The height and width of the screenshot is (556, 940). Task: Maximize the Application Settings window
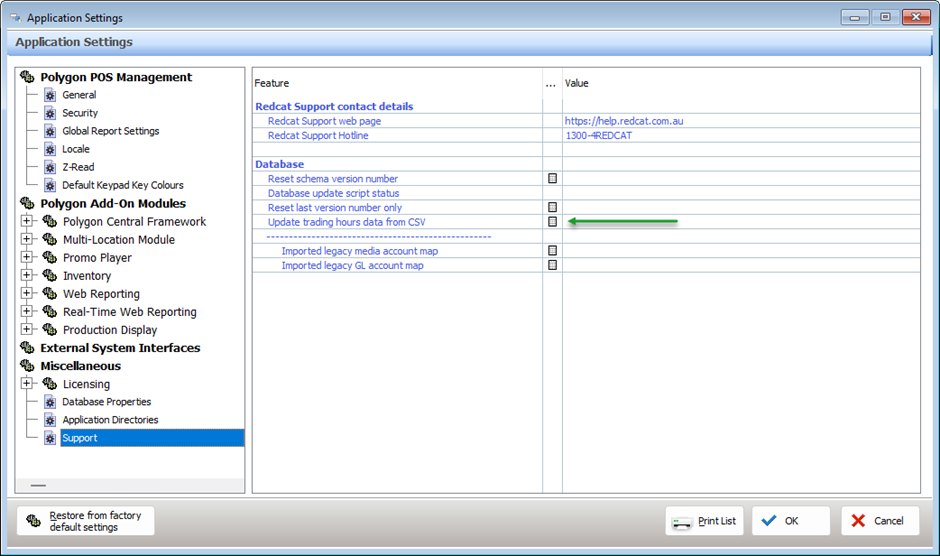[885, 17]
